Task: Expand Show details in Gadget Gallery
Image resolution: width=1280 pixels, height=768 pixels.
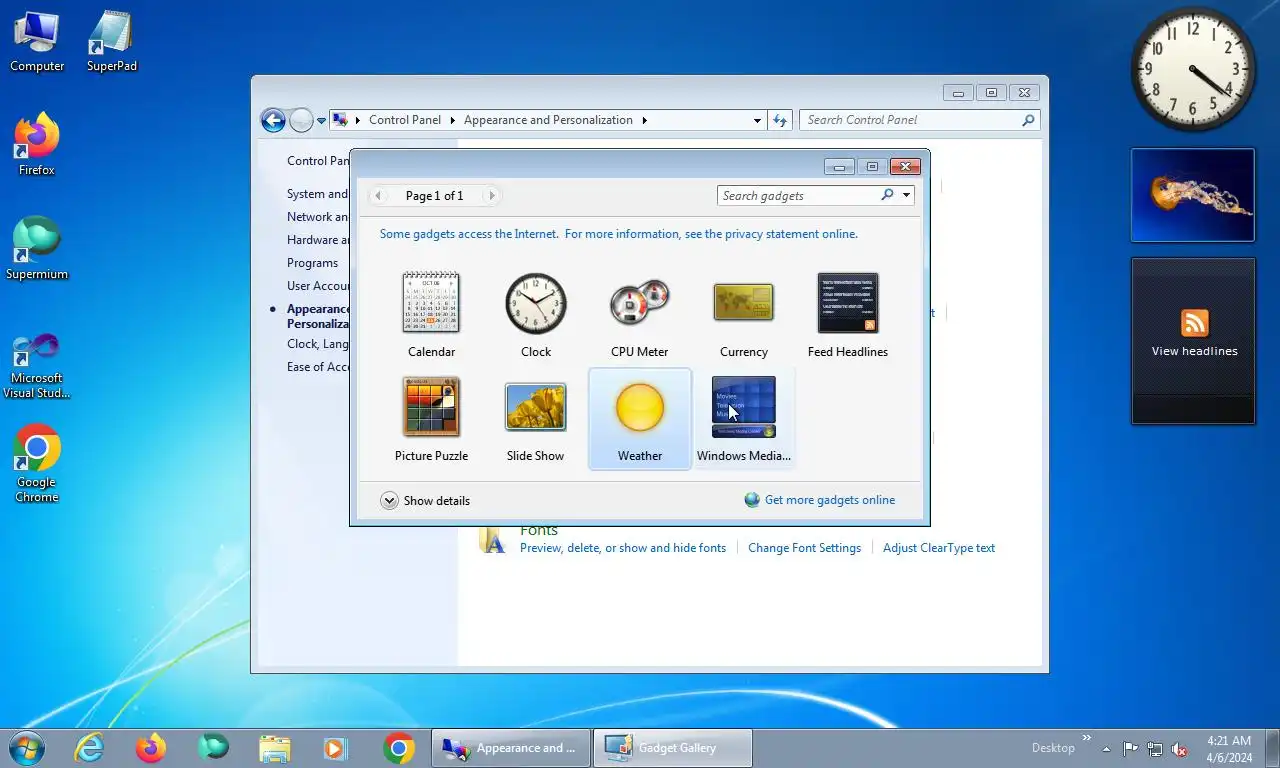Action: click(x=425, y=500)
